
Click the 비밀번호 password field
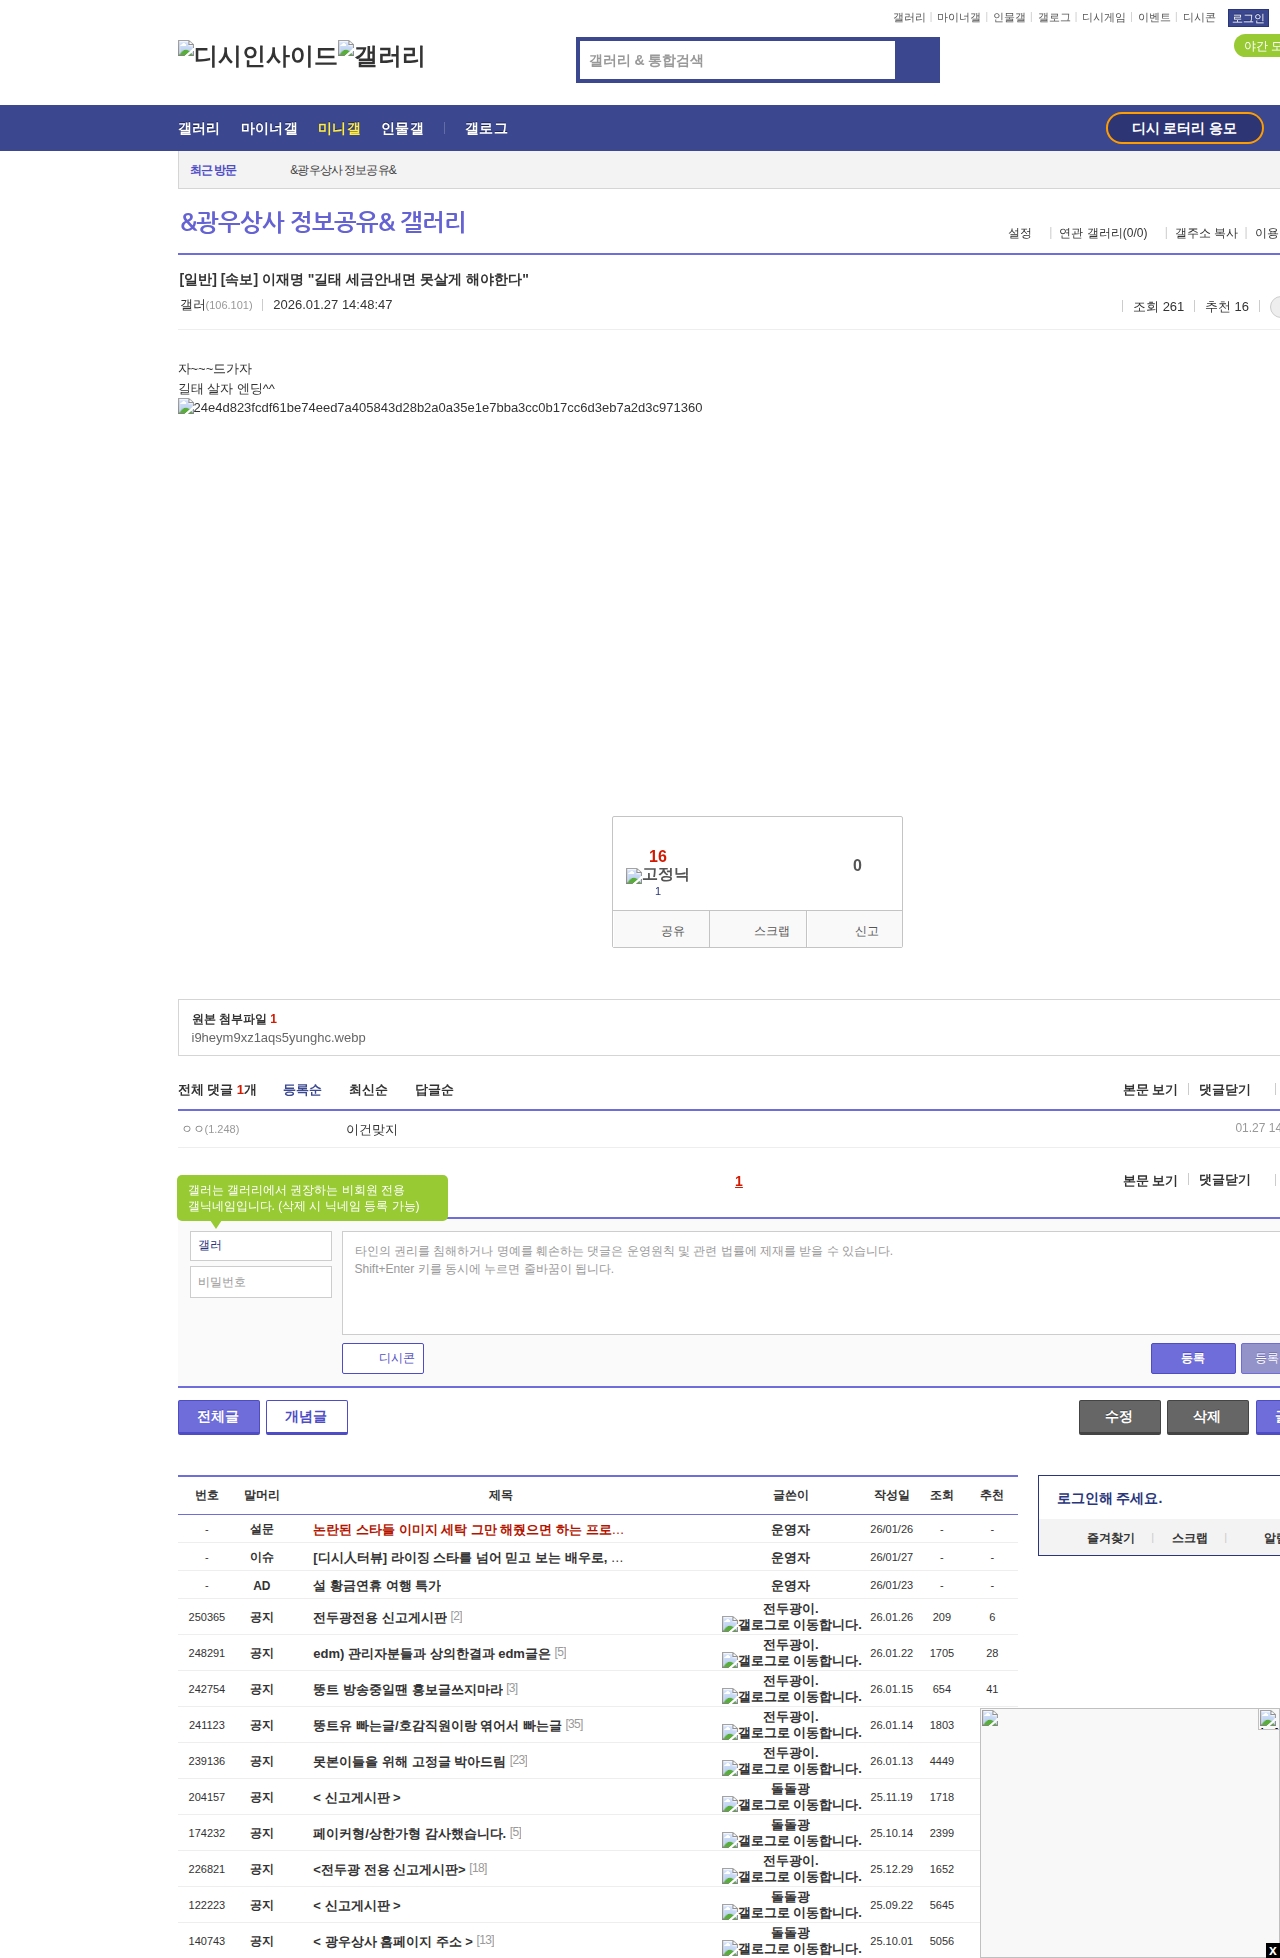point(260,1282)
